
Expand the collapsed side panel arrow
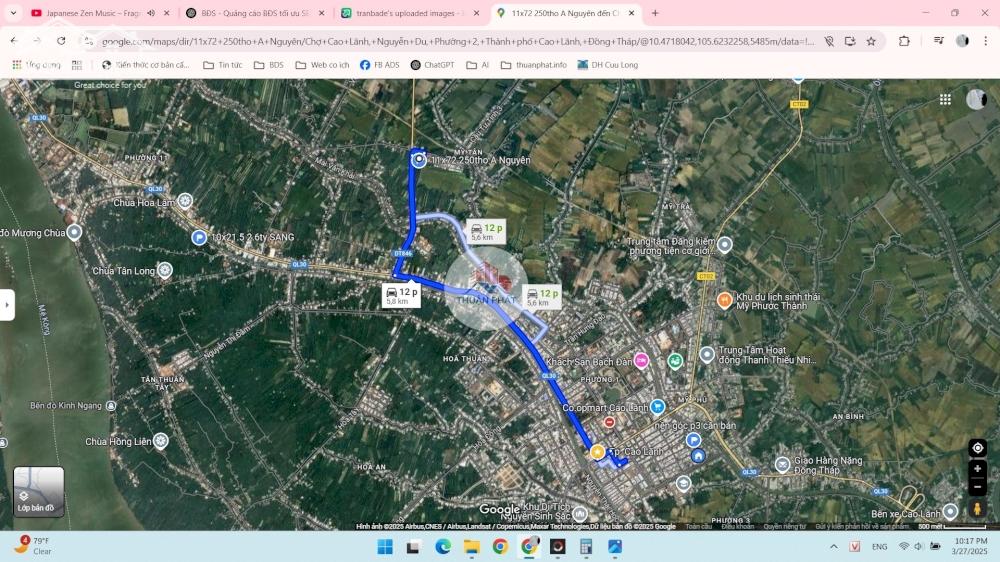[x=7, y=305]
